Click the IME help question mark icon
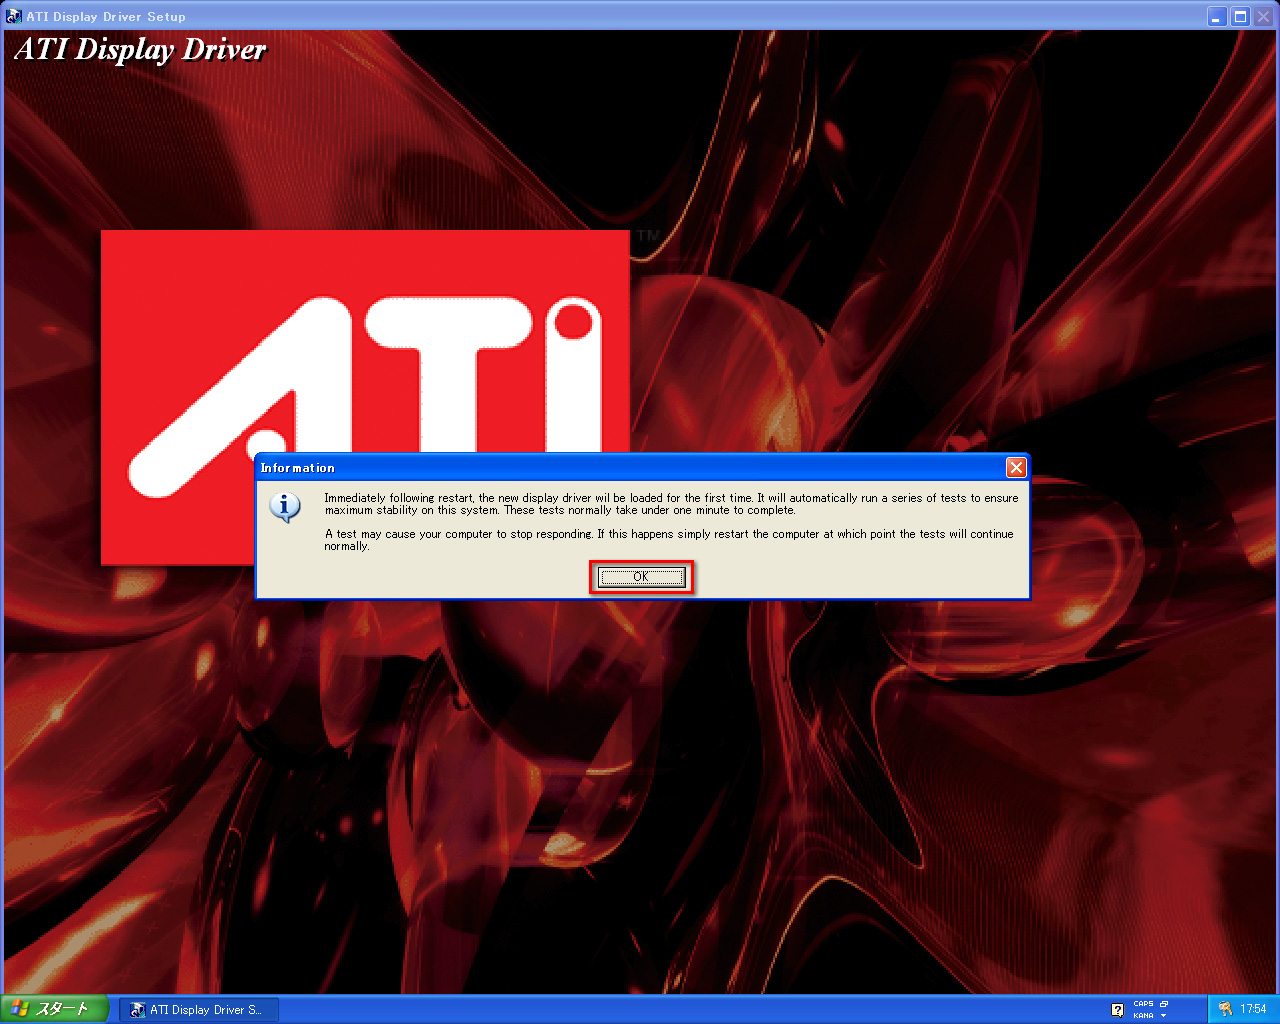 coord(1117,1010)
